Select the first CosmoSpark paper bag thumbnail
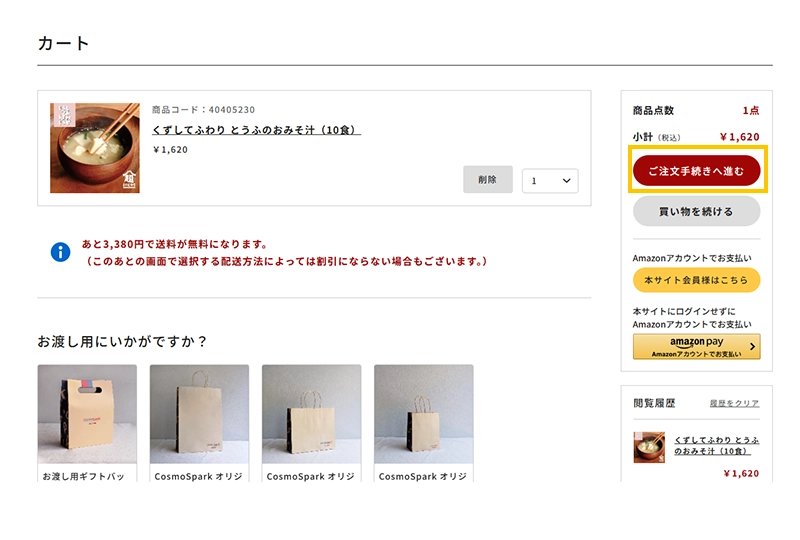 pyautogui.click(x=199, y=414)
